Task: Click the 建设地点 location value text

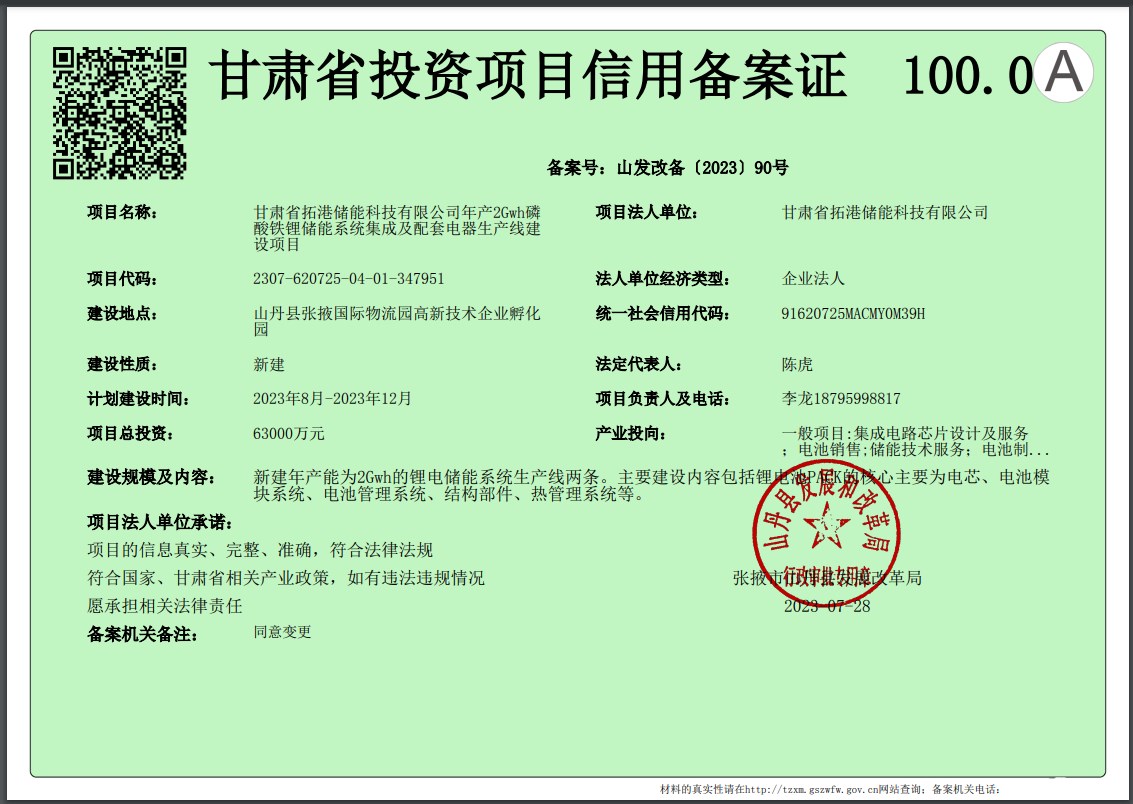Action: pyautogui.click(x=397, y=321)
